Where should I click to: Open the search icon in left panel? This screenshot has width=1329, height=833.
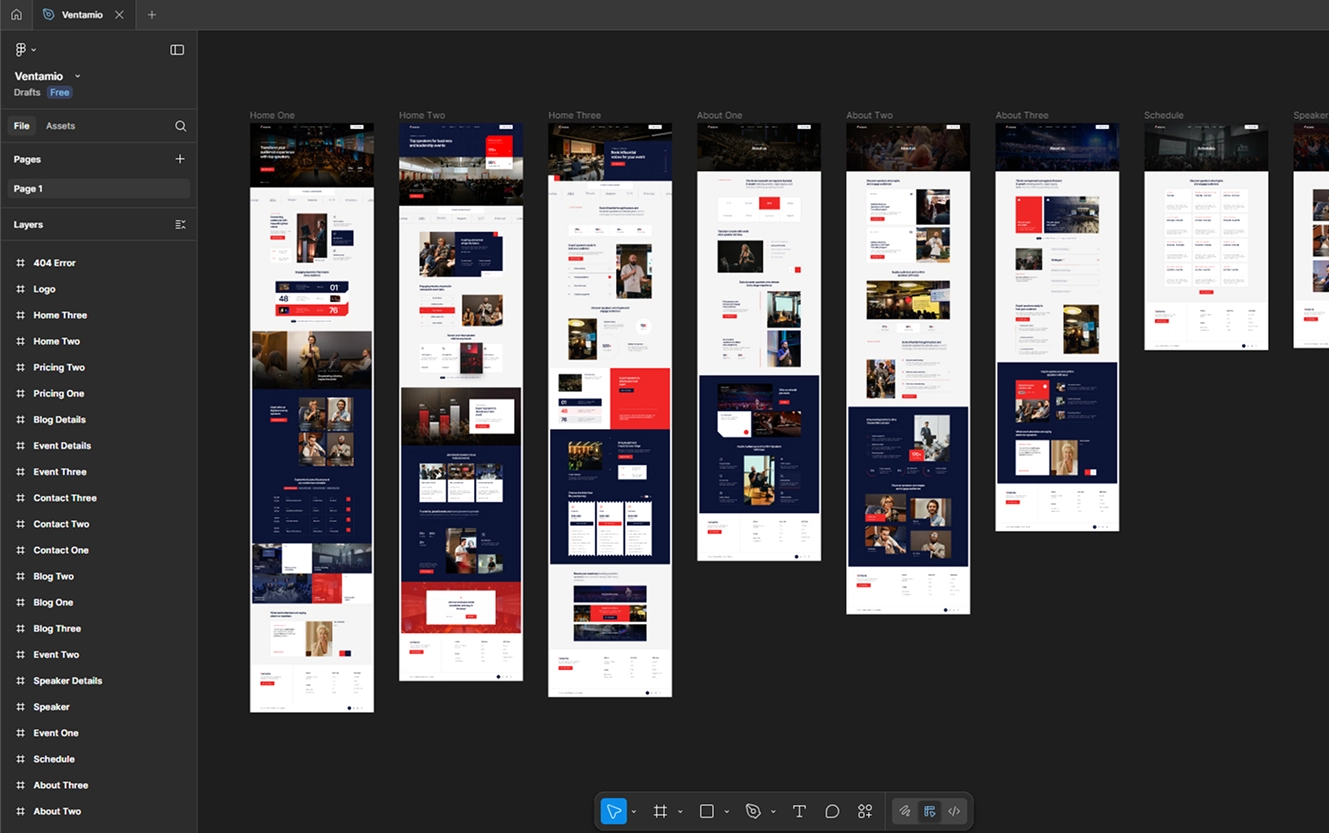(x=181, y=126)
